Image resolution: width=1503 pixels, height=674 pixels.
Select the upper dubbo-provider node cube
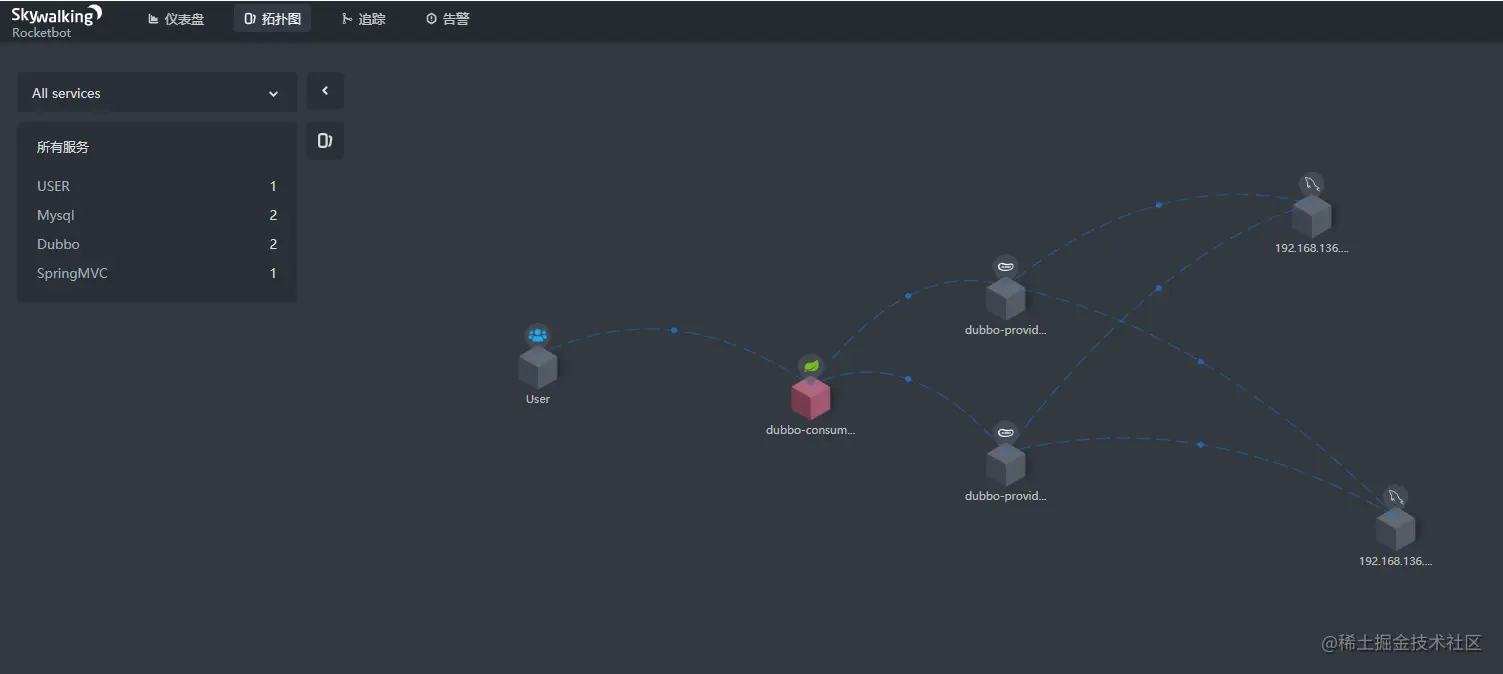[1006, 298]
